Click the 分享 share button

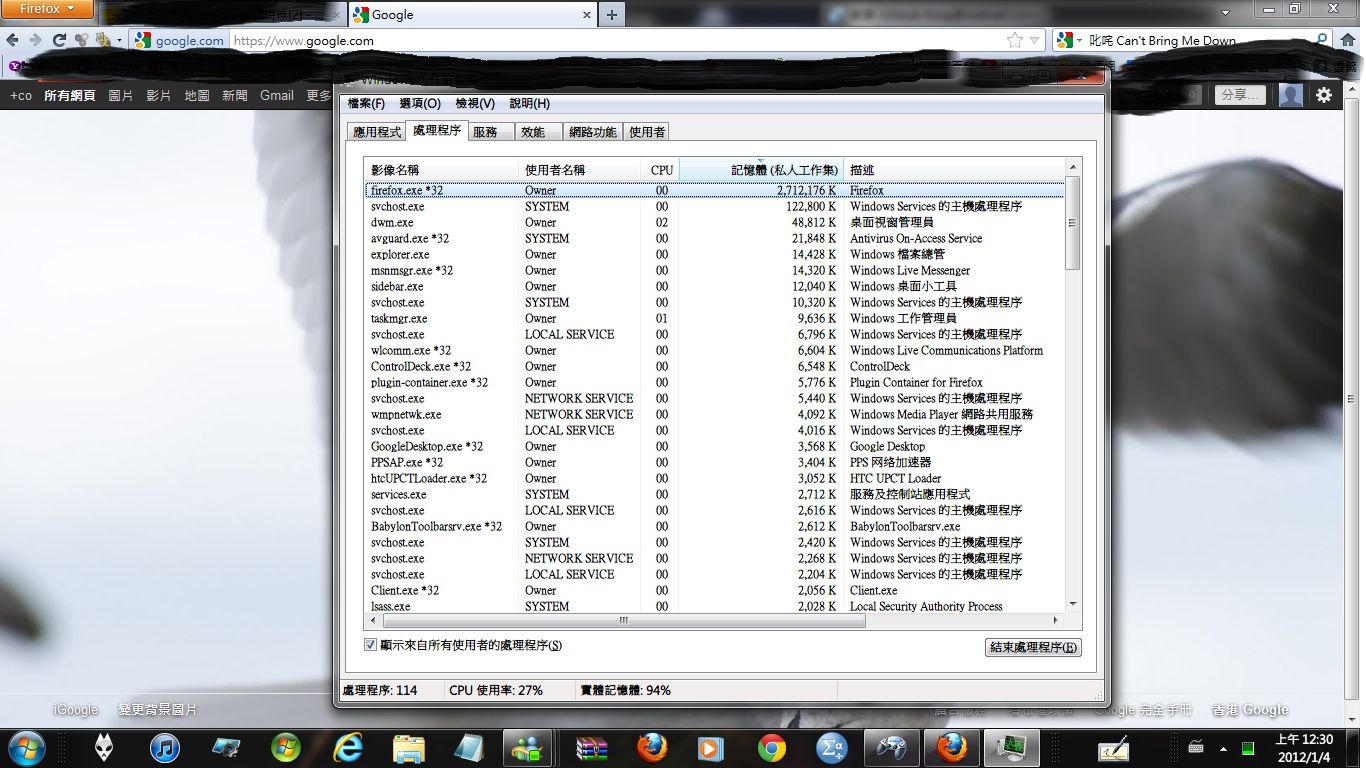(x=1240, y=95)
